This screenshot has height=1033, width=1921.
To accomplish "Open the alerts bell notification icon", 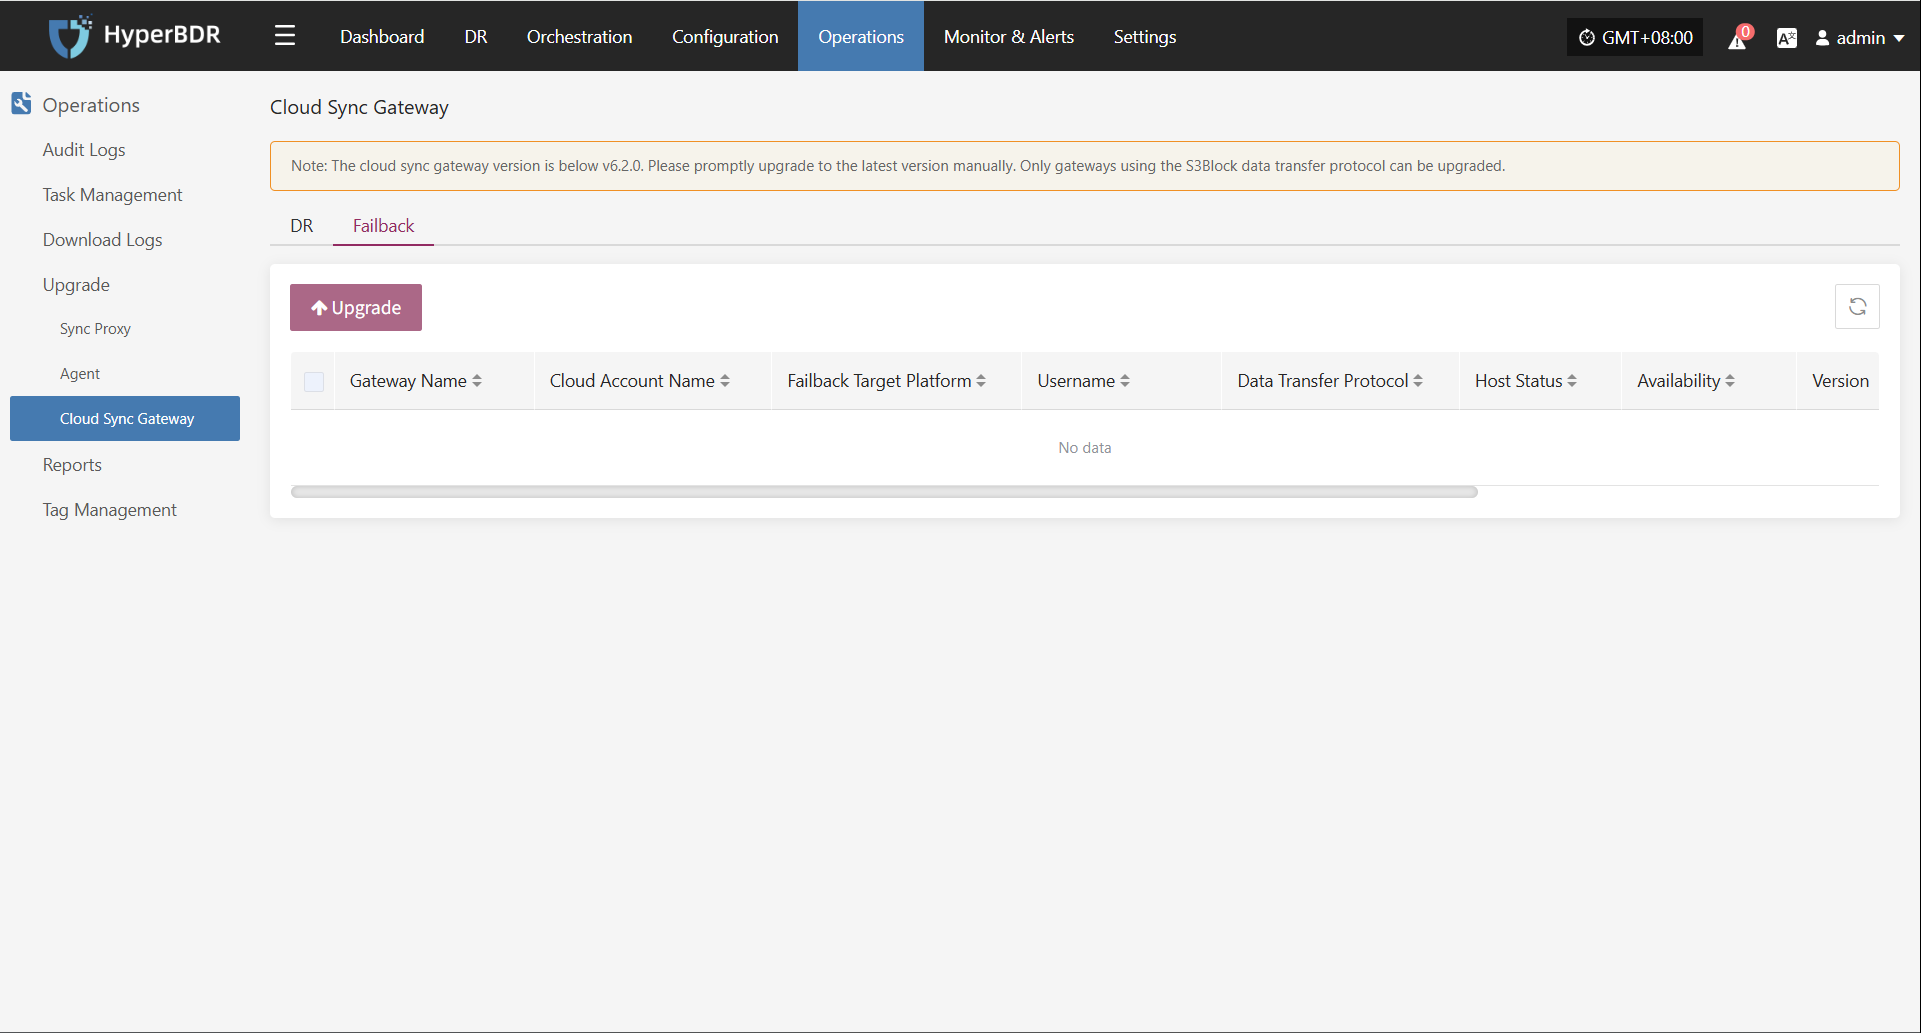I will tap(1738, 38).
